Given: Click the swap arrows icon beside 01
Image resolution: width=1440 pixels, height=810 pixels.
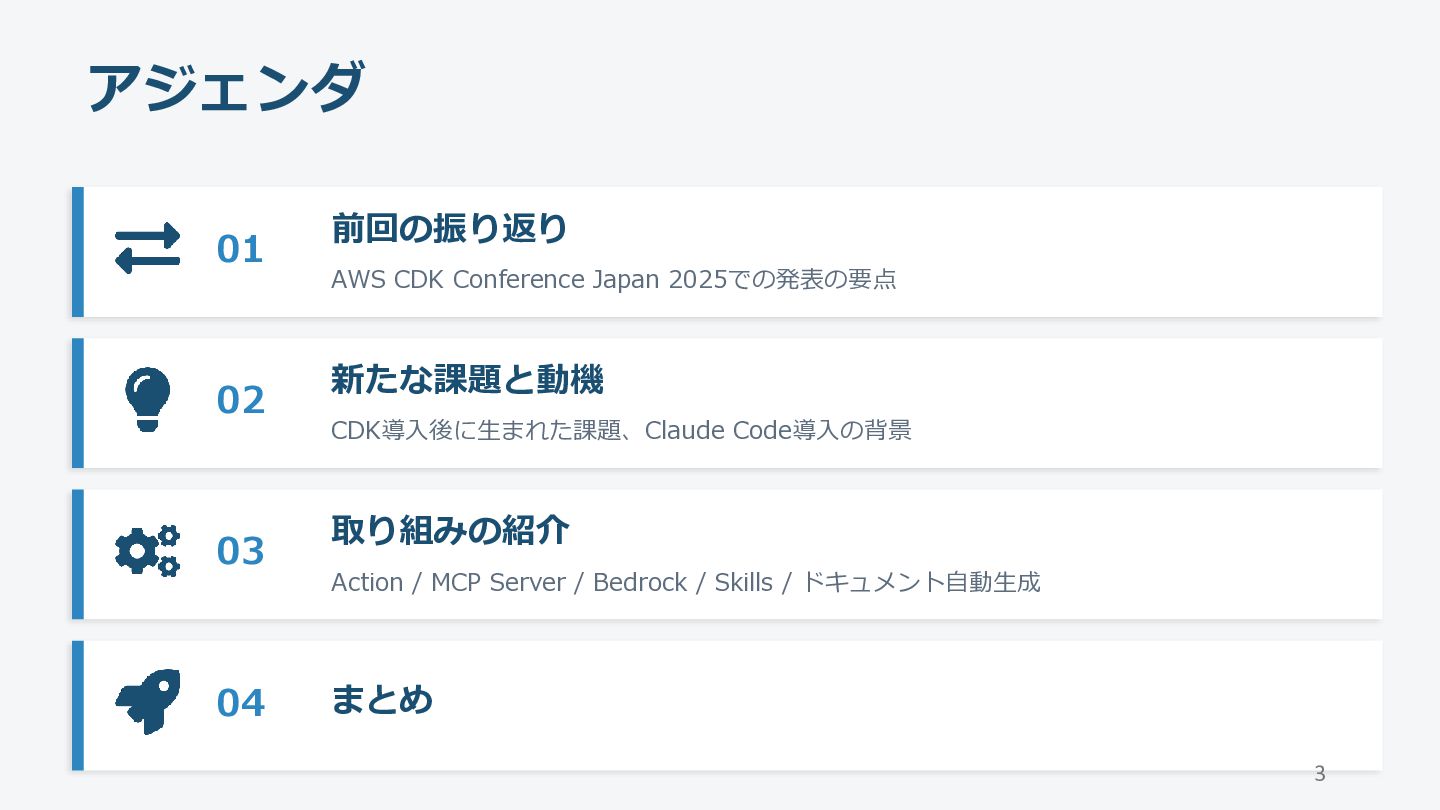Looking at the screenshot, I should point(148,248).
